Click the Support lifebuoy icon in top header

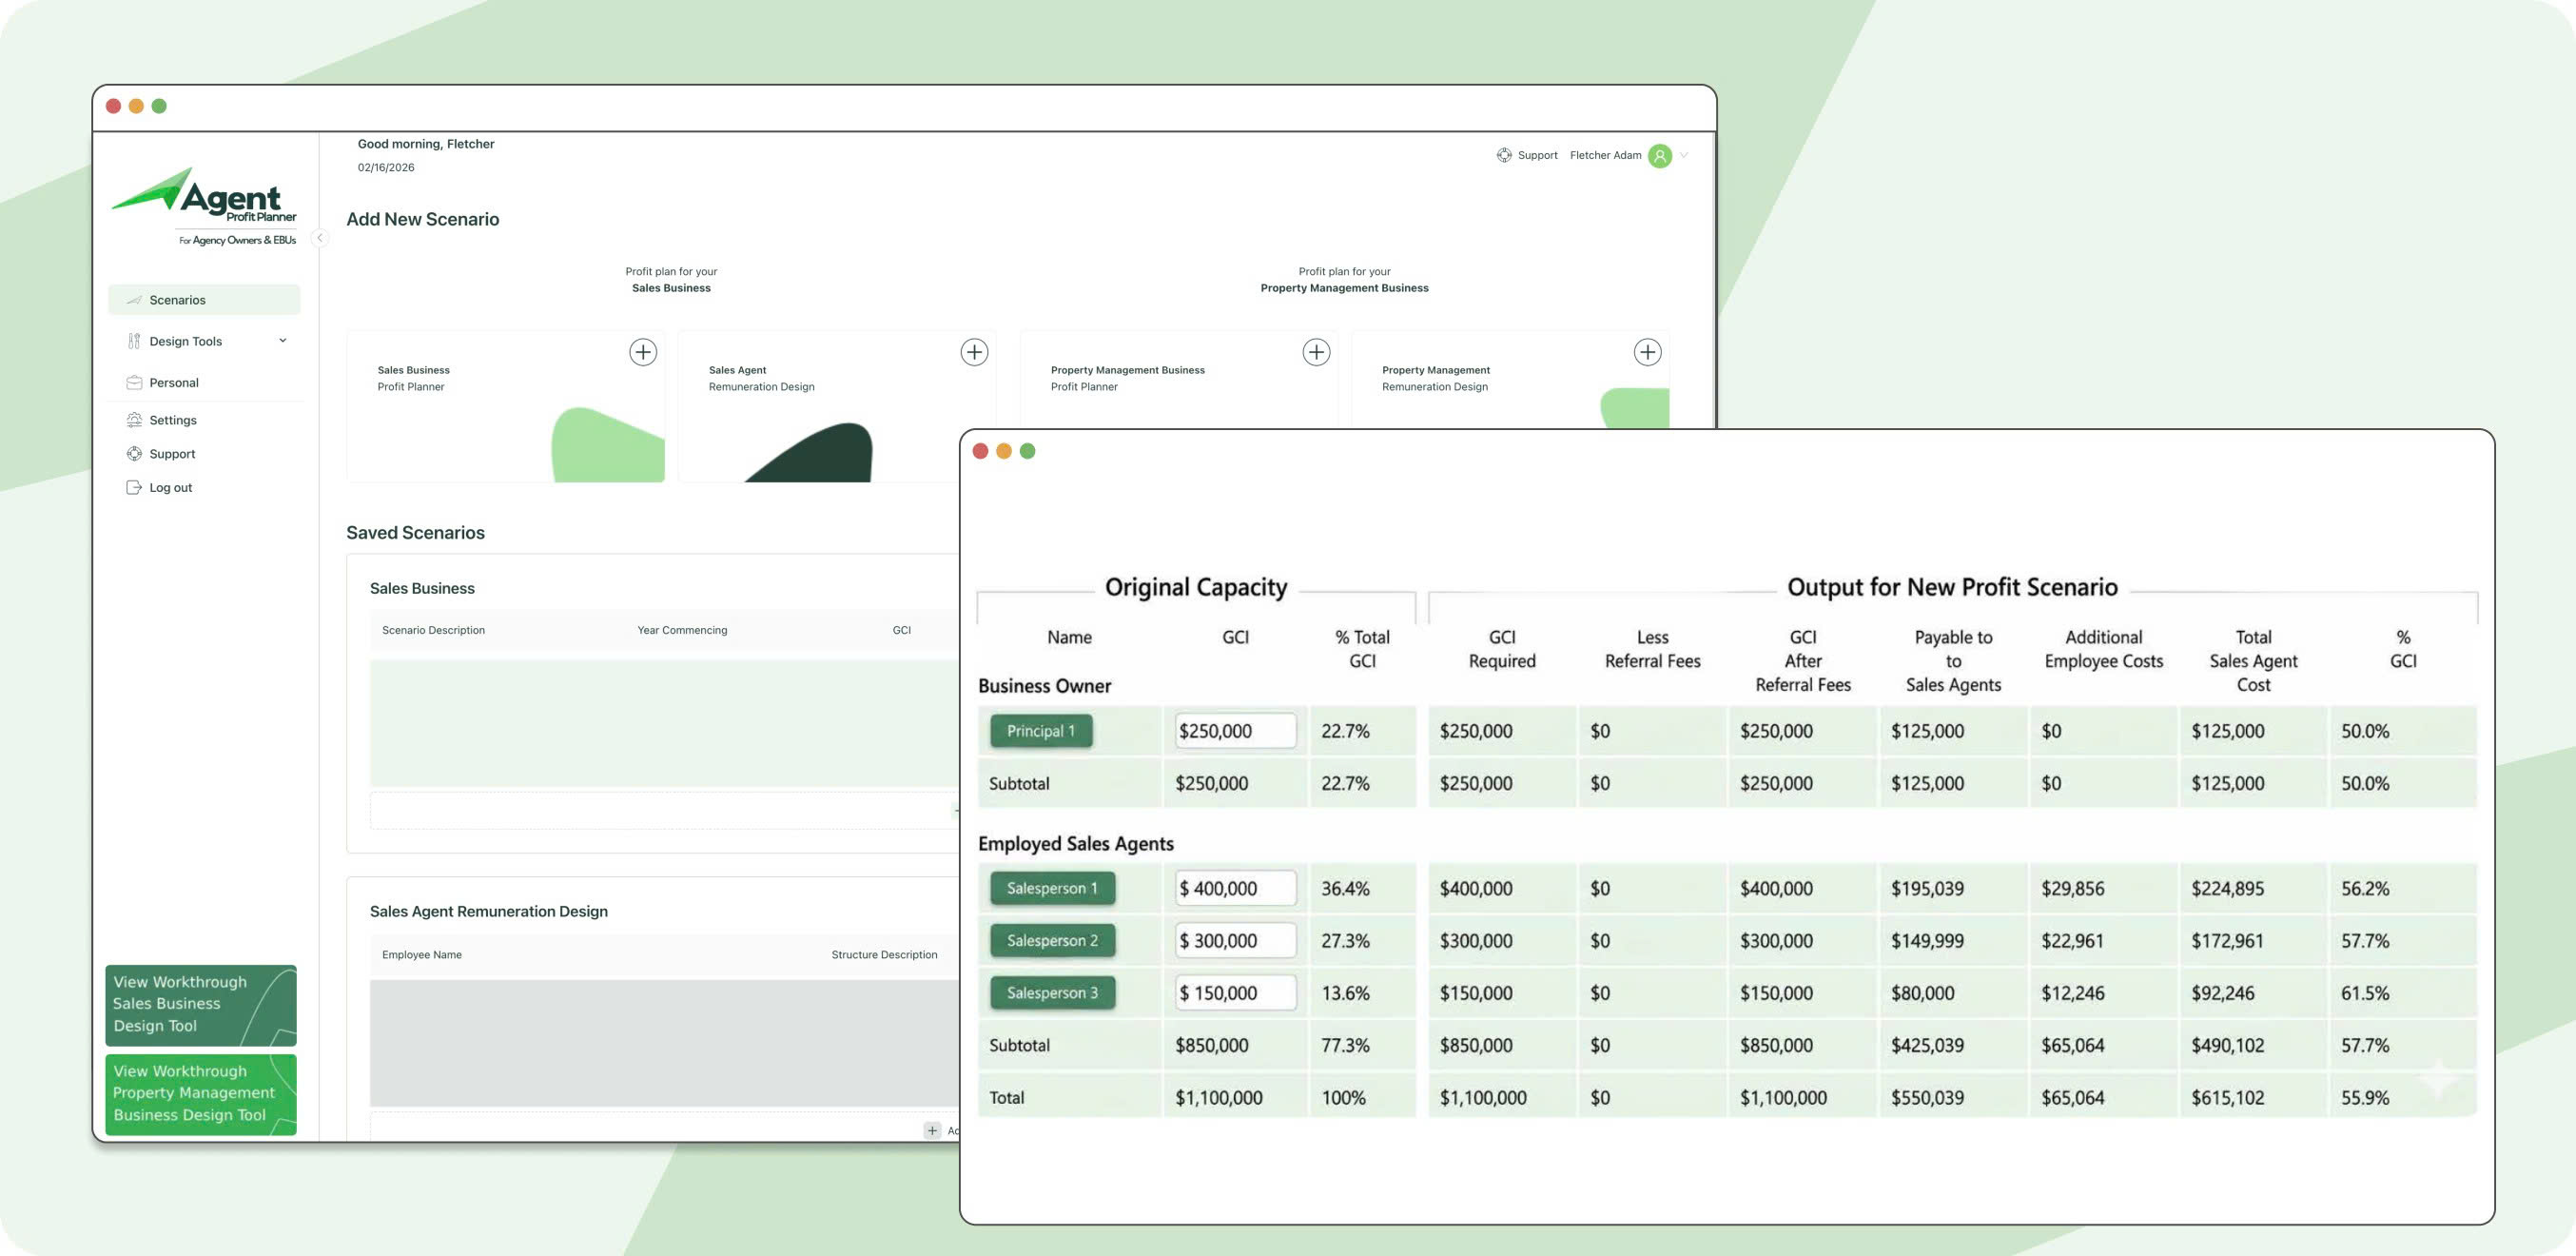coord(1504,155)
